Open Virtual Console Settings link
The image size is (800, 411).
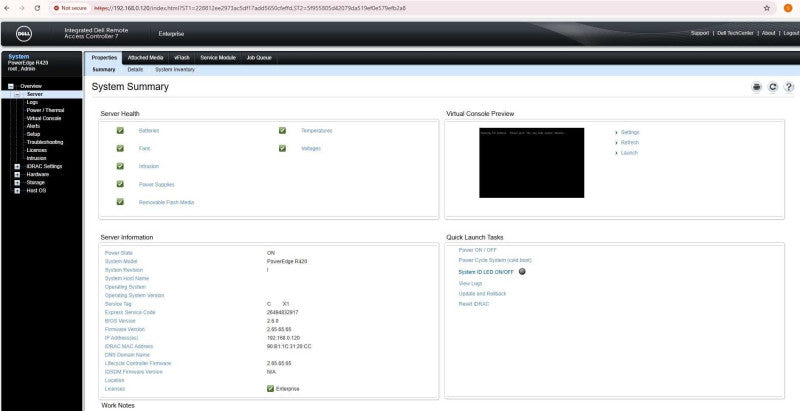(x=630, y=133)
